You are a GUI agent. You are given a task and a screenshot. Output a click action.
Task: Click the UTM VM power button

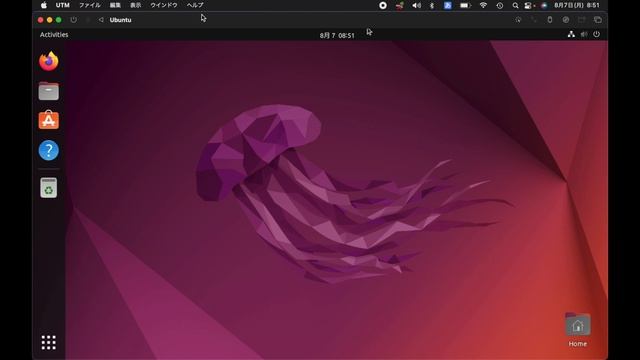point(73,20)
